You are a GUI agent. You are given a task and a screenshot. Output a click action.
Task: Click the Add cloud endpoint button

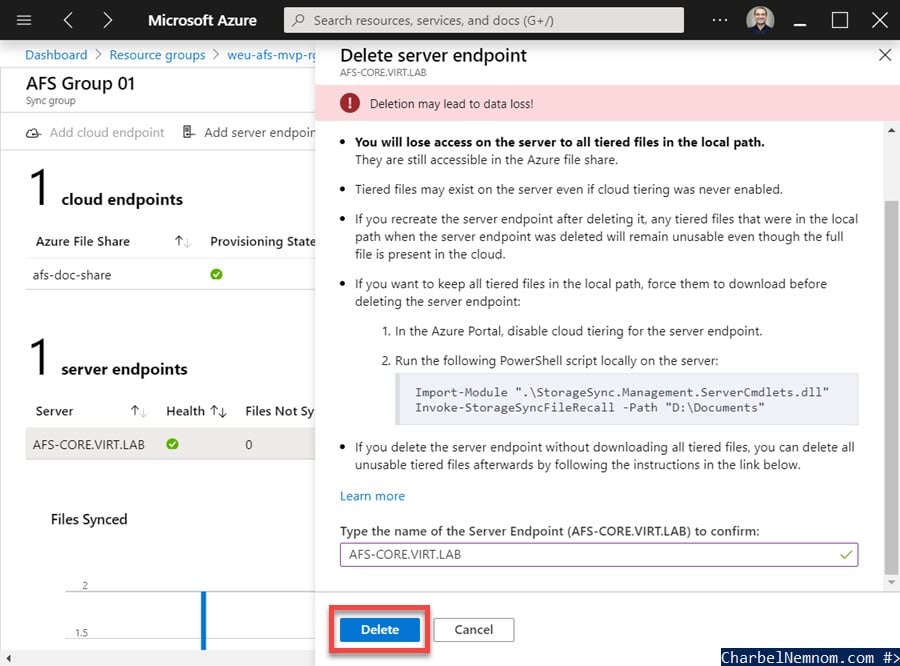(x=95, y=133)
